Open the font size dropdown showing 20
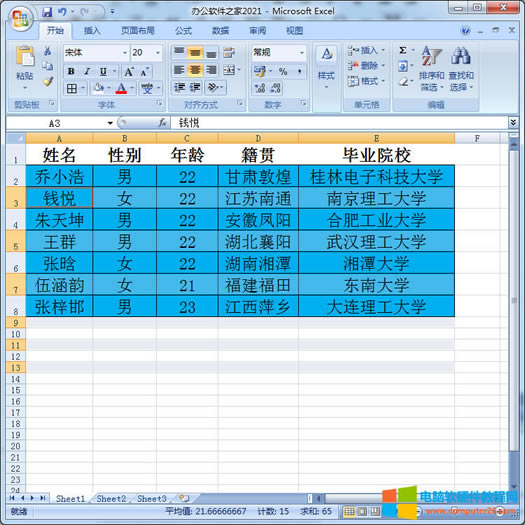Viewport: 525px width, 525px height. (x=158, y=53)
